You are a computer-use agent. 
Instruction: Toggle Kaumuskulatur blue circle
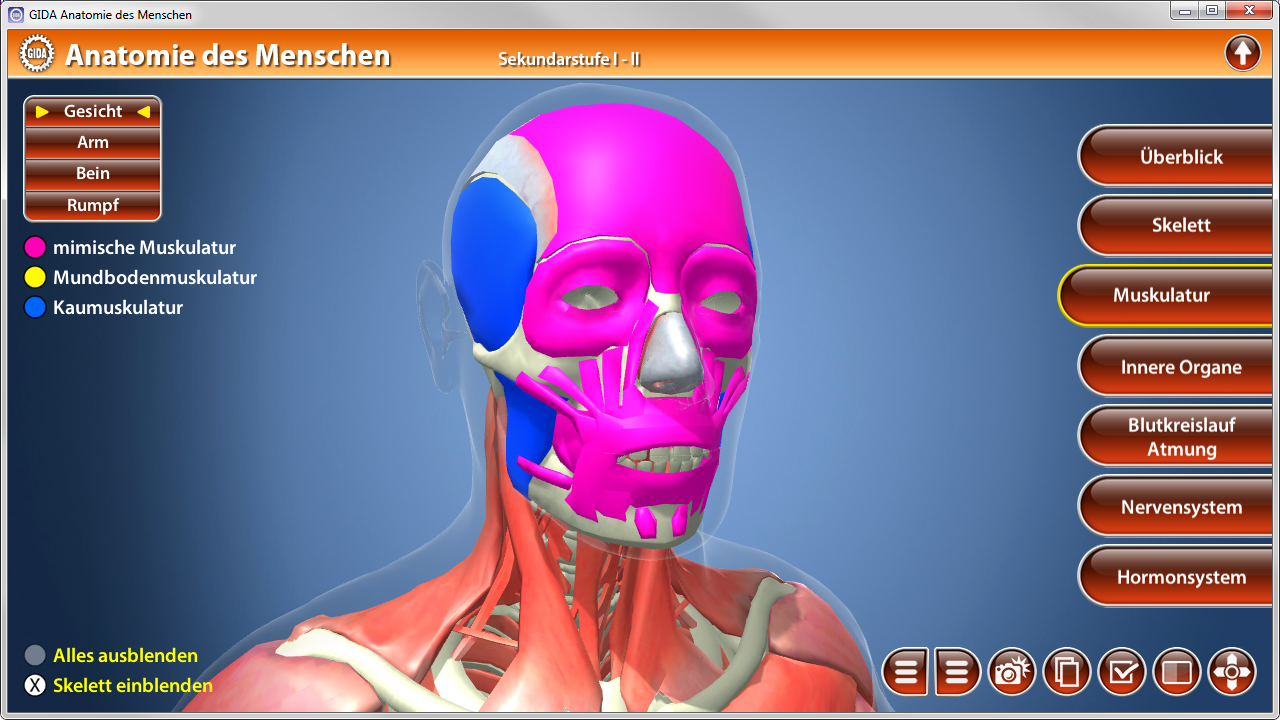click(35, 307)
